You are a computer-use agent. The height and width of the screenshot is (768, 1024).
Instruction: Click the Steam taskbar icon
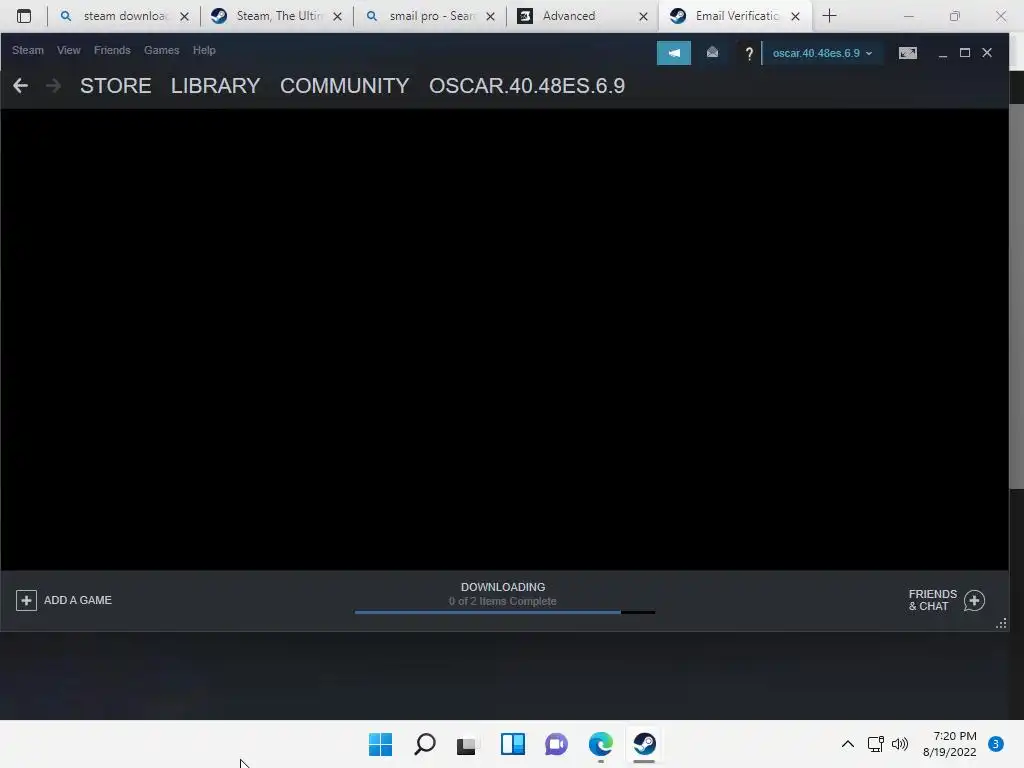[644, 744]
